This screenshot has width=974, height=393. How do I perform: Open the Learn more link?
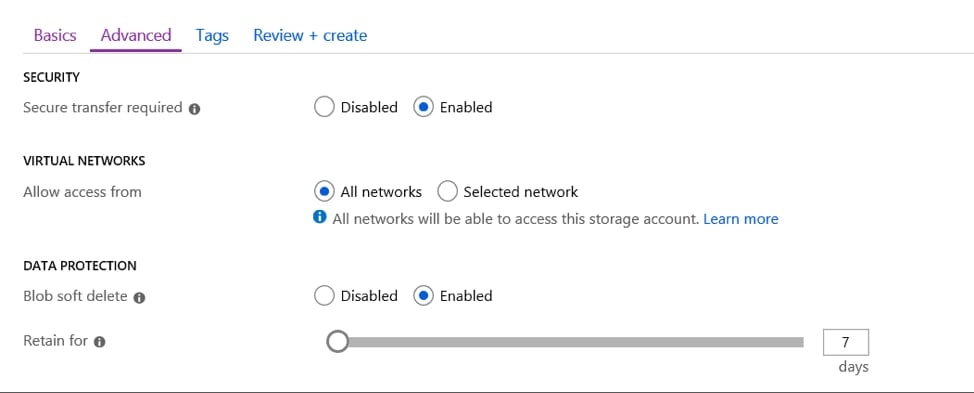click(x=740, y=219)
